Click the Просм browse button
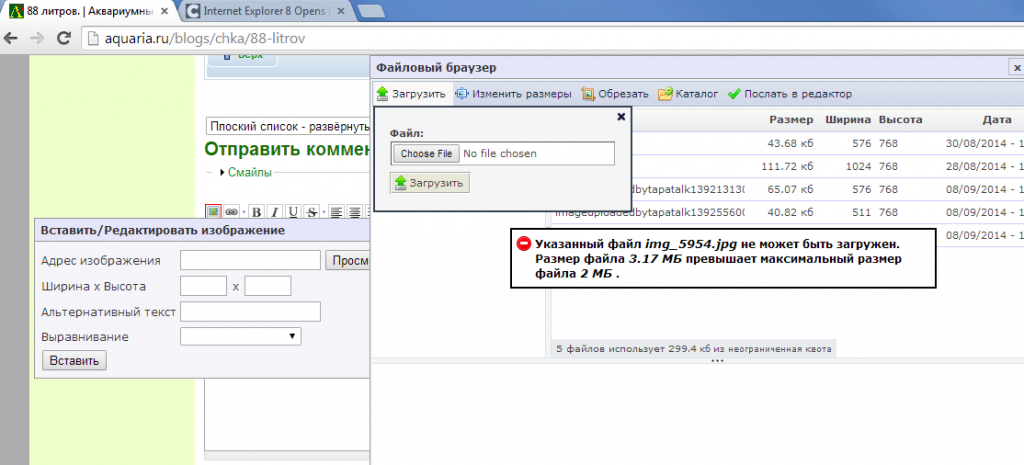Screen dimensions: 1024x465 click(347, 261)
